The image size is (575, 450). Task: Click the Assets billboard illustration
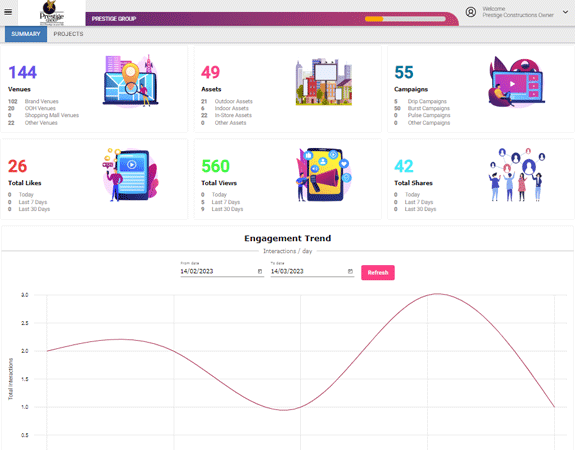coord(324,82)
